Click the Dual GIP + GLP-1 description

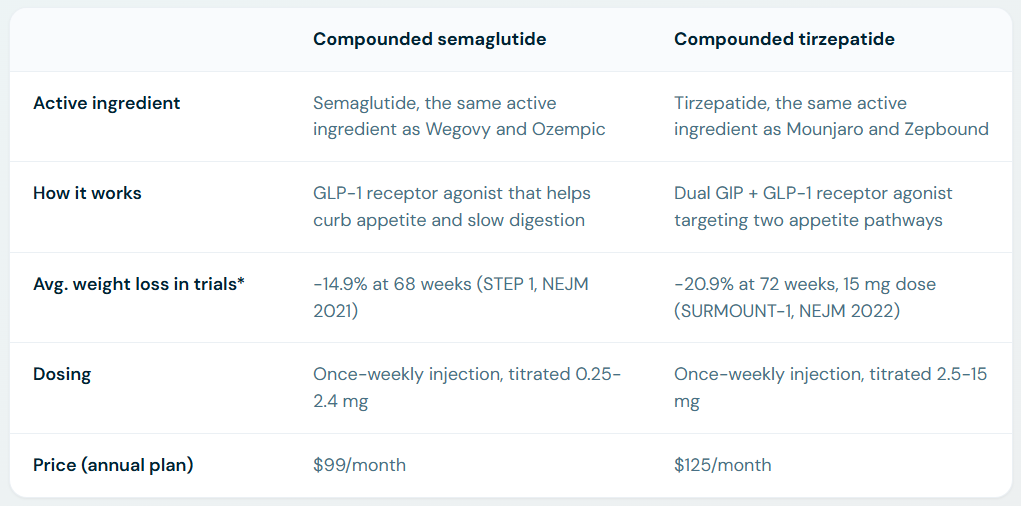813,206
